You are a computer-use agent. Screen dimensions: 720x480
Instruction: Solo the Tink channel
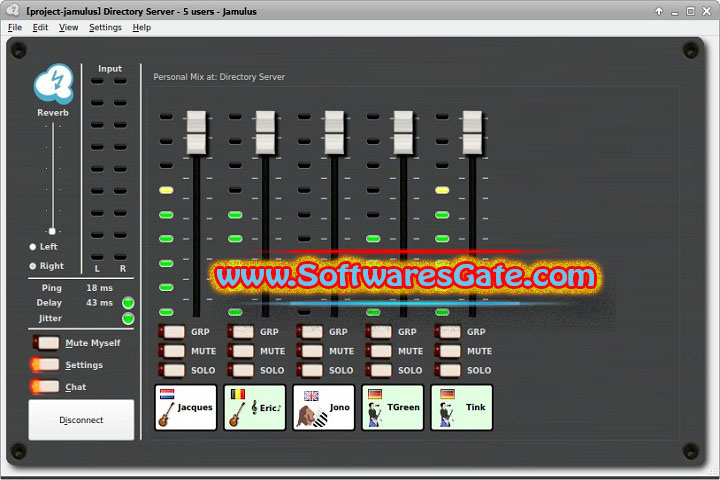[x=447, y=370]
